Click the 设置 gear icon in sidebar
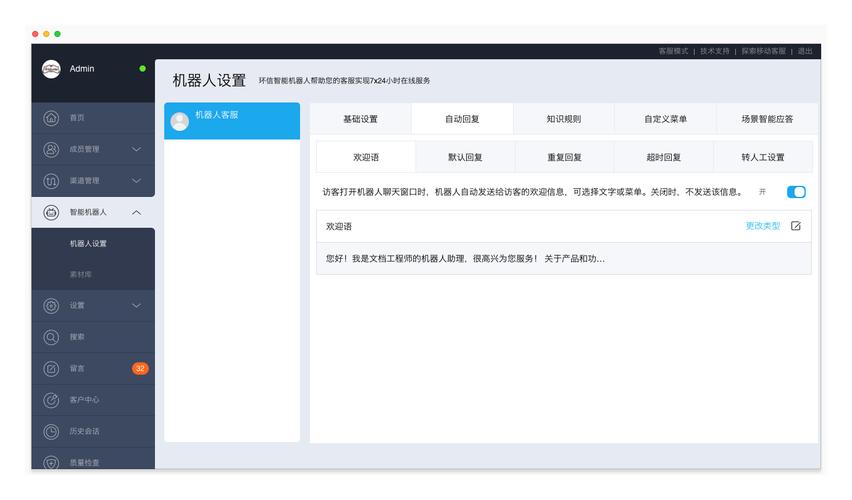Viewport: 852px width, 500px height. point(51,305)
